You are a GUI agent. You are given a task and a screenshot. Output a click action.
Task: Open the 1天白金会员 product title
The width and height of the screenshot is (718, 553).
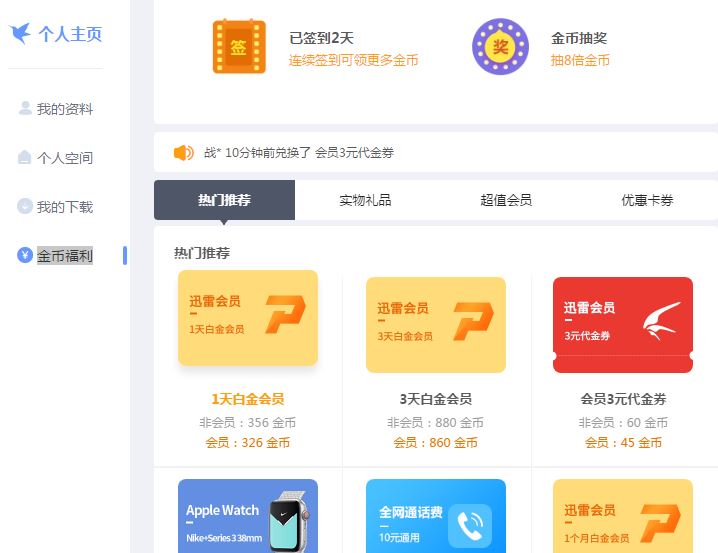click(247, 399)
